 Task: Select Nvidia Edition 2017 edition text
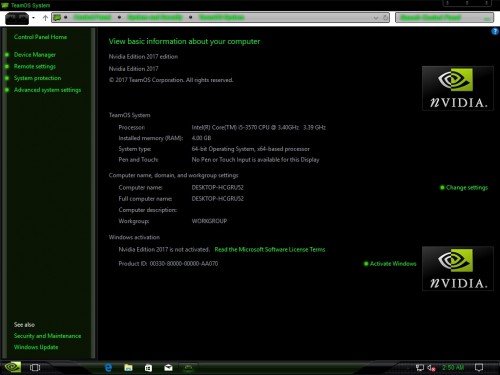point(143,57)
